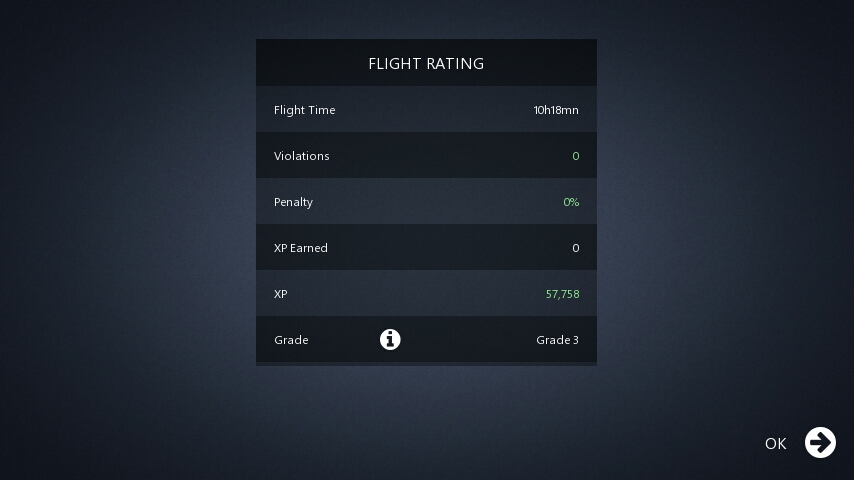Select the 57,758 XP total
The height and width of the screenshot is (480, 854).
pyautogui.click(x=563, y=294)
